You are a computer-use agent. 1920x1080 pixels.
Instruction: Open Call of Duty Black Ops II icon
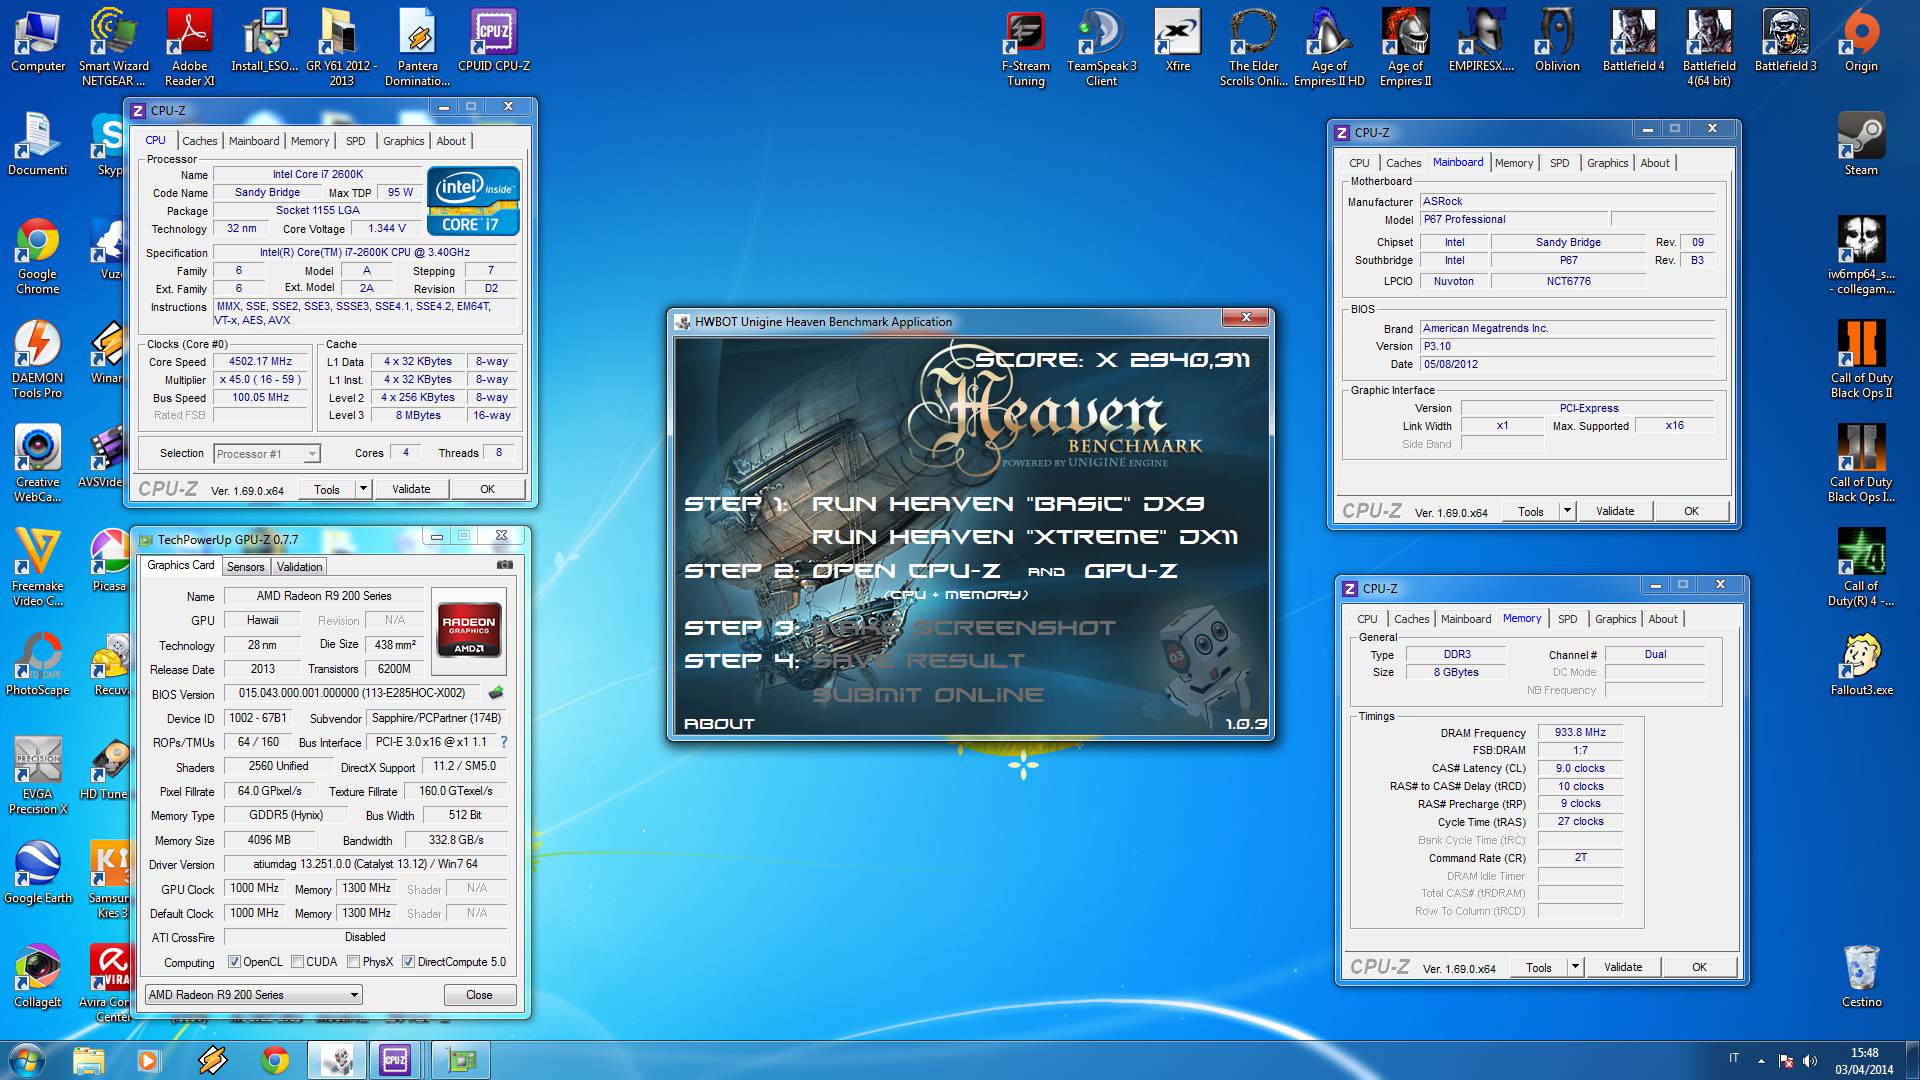(1861, 359)
